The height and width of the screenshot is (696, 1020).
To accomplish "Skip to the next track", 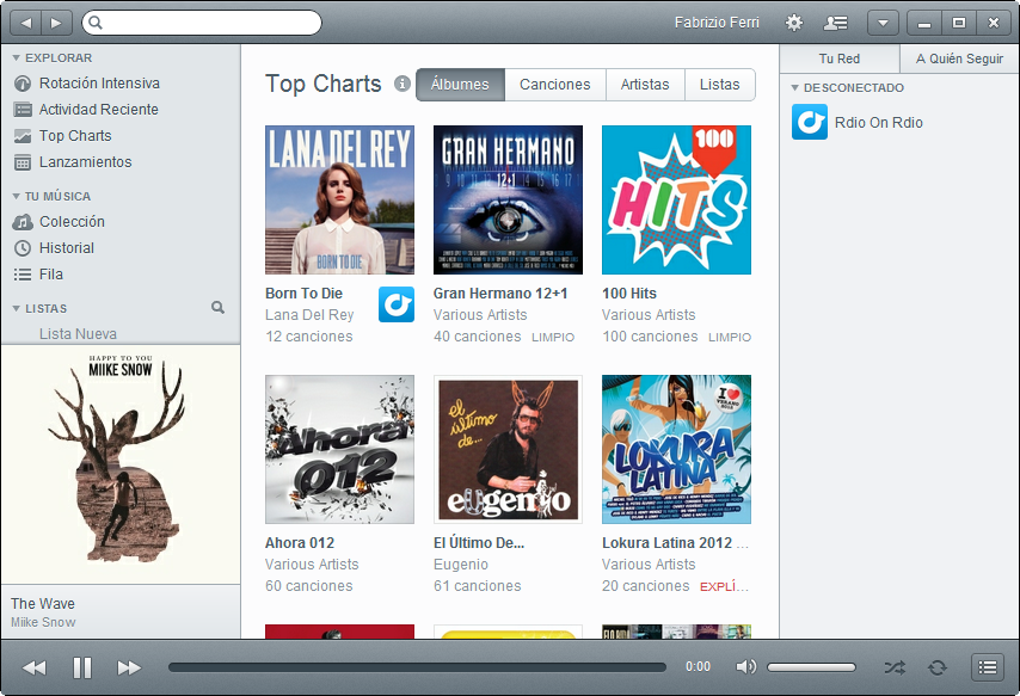I will click(129, 667).
